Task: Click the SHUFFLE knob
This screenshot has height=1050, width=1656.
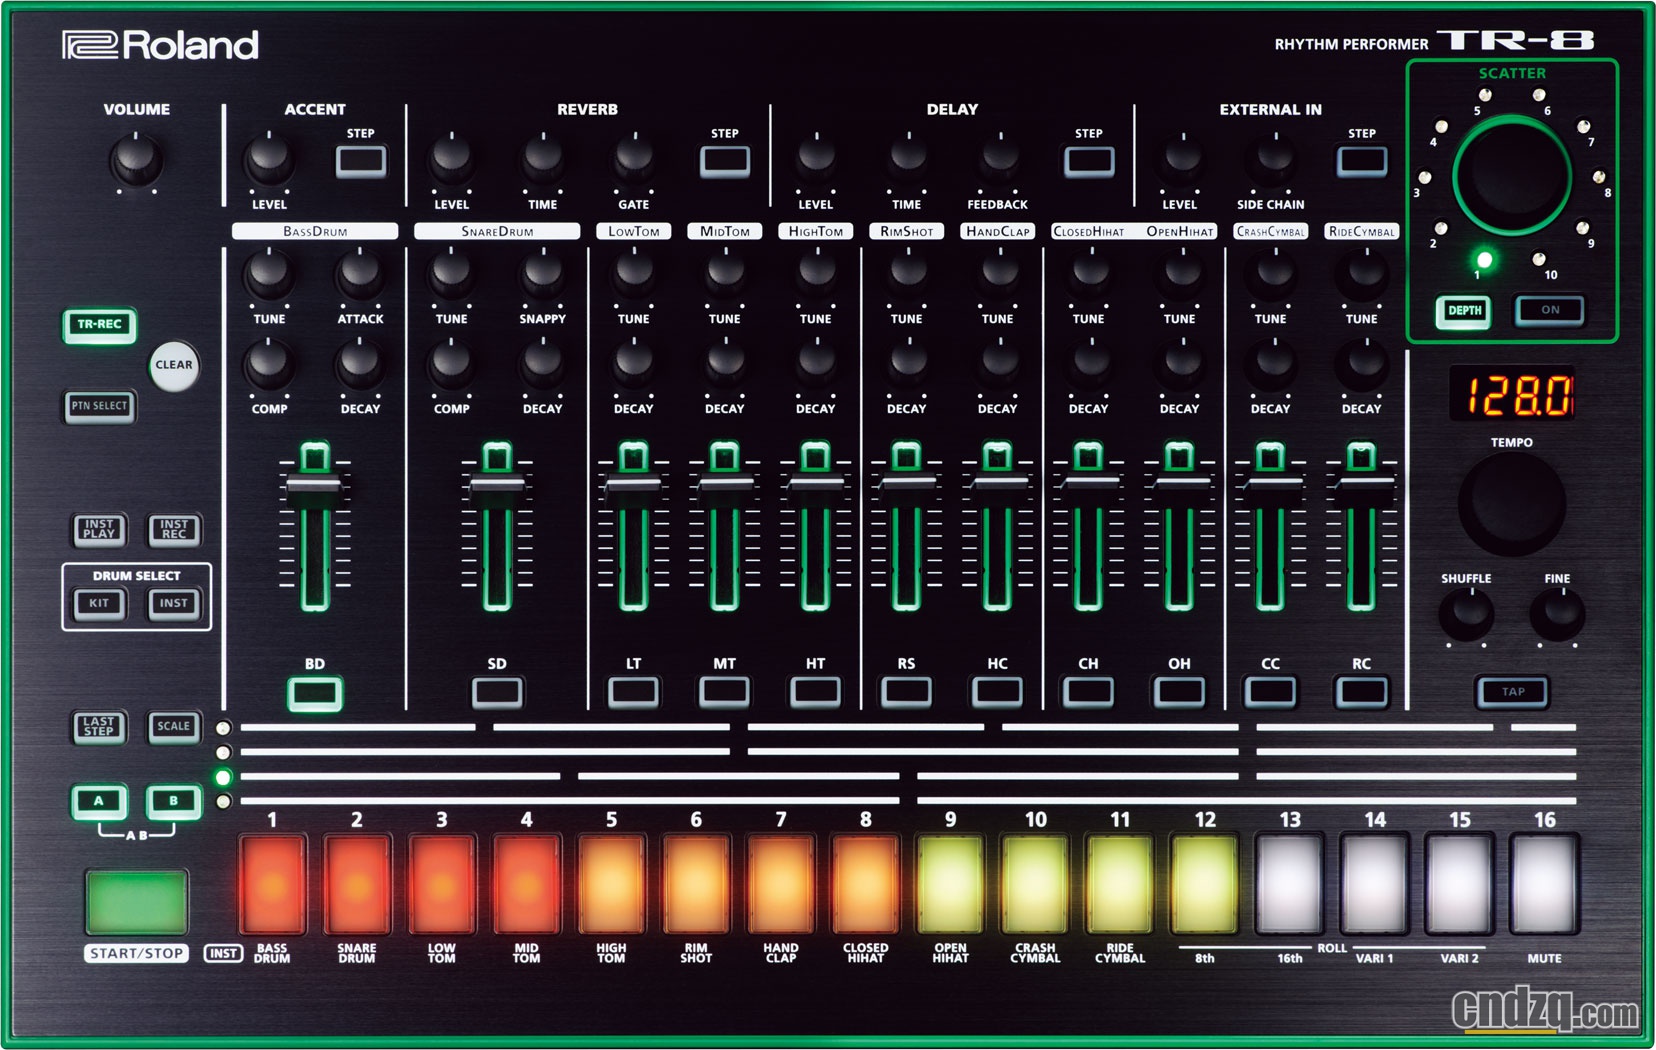Action: click(x=1466, y=614)
